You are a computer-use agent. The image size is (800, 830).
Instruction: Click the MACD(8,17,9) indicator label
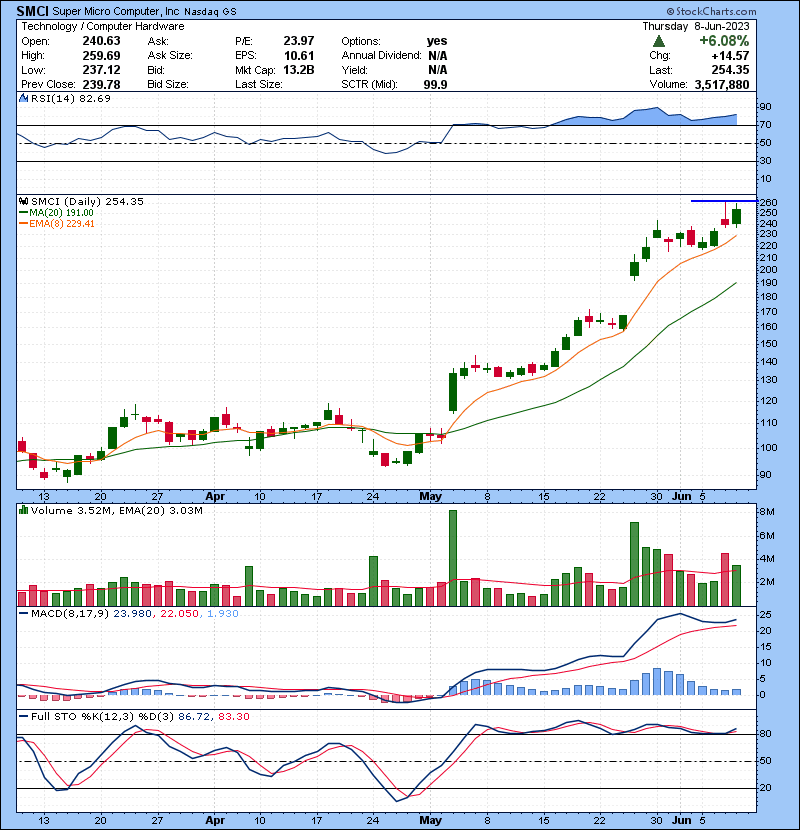pos(70,614)
